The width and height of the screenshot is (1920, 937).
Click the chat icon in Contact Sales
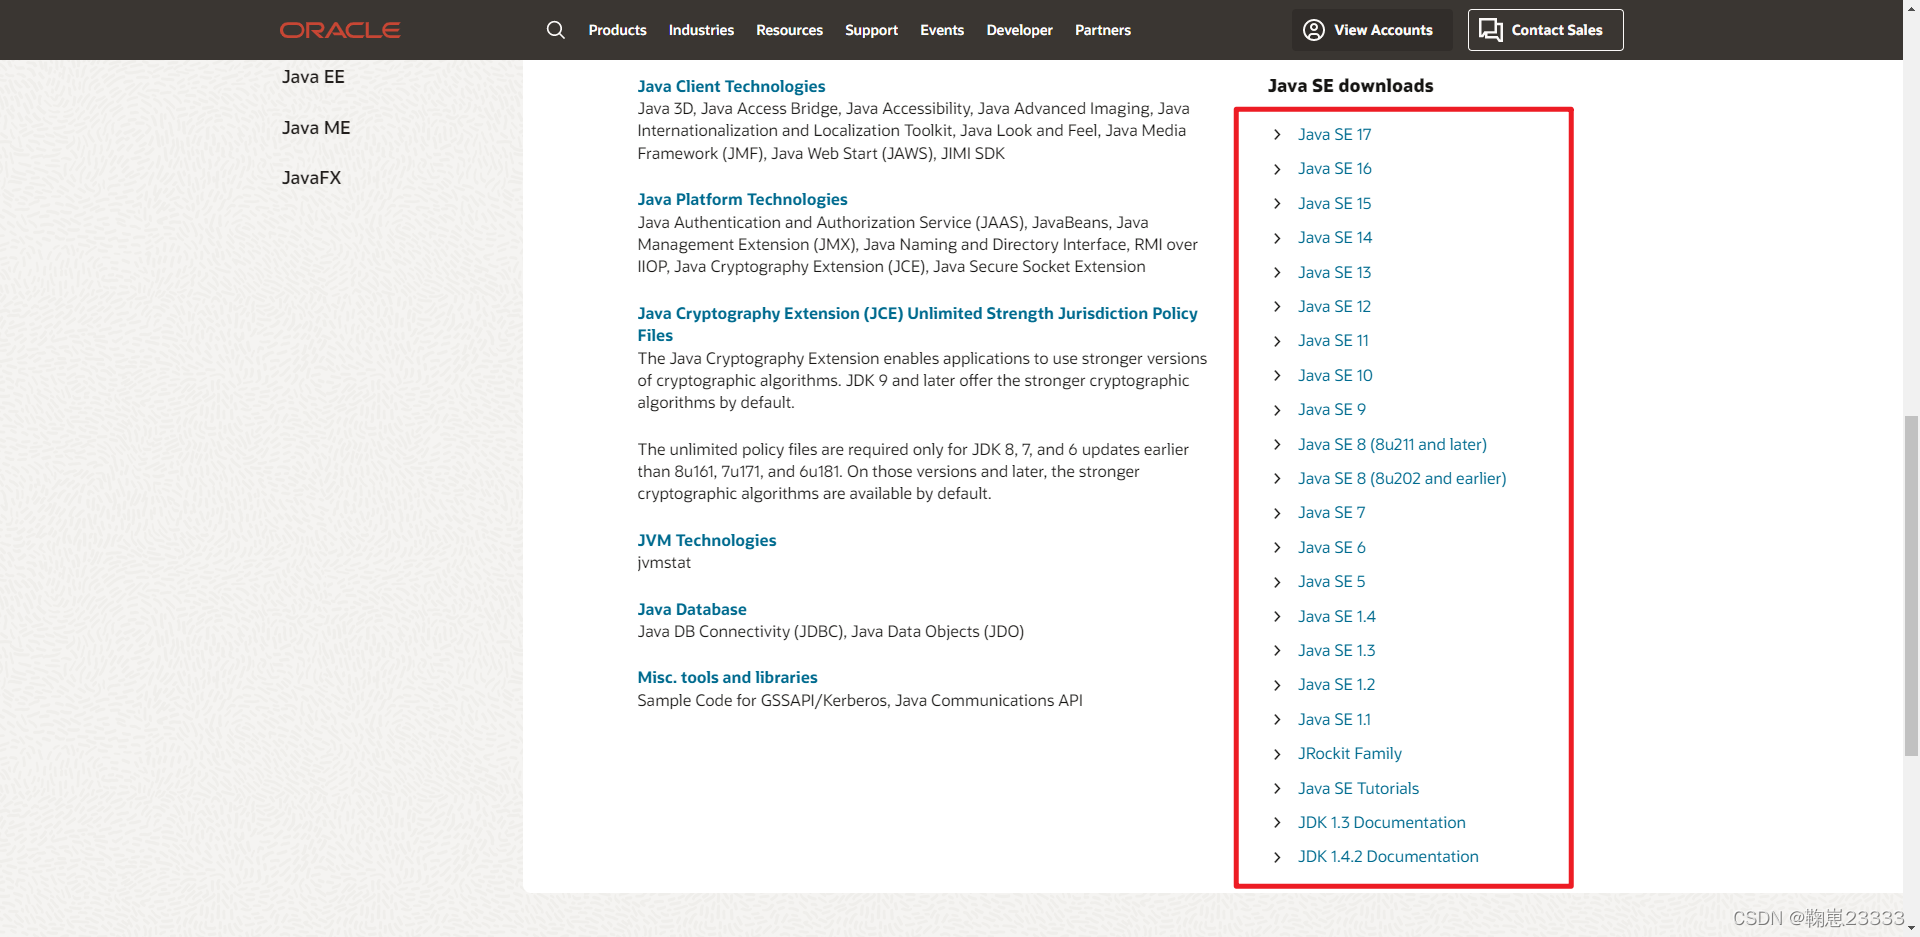click(x=1491, y=30)
